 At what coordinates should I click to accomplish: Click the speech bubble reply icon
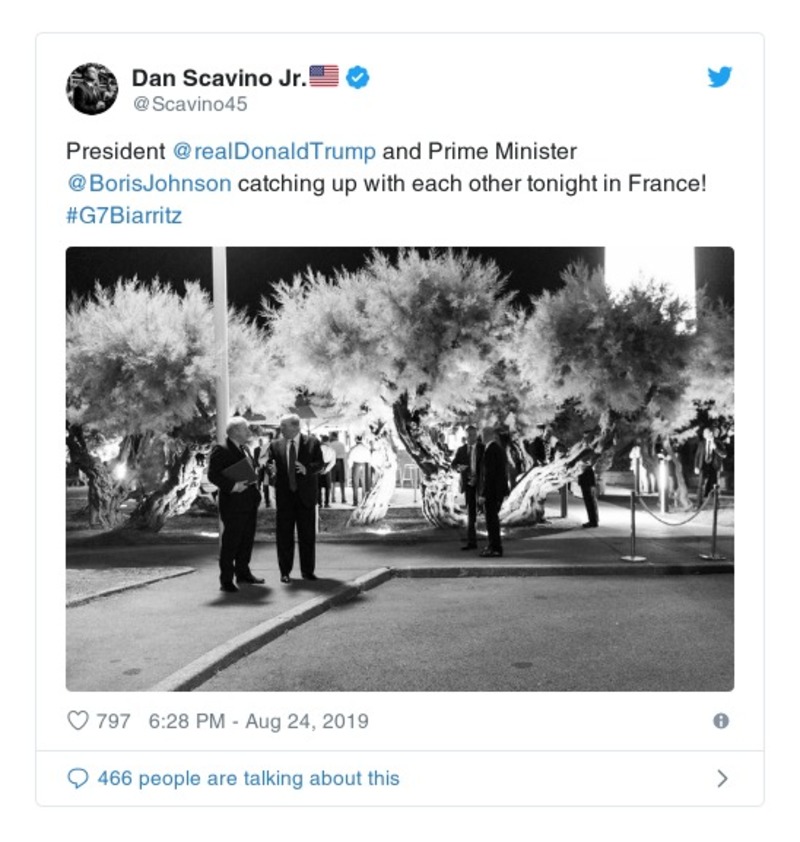click(x=78, y=778)
